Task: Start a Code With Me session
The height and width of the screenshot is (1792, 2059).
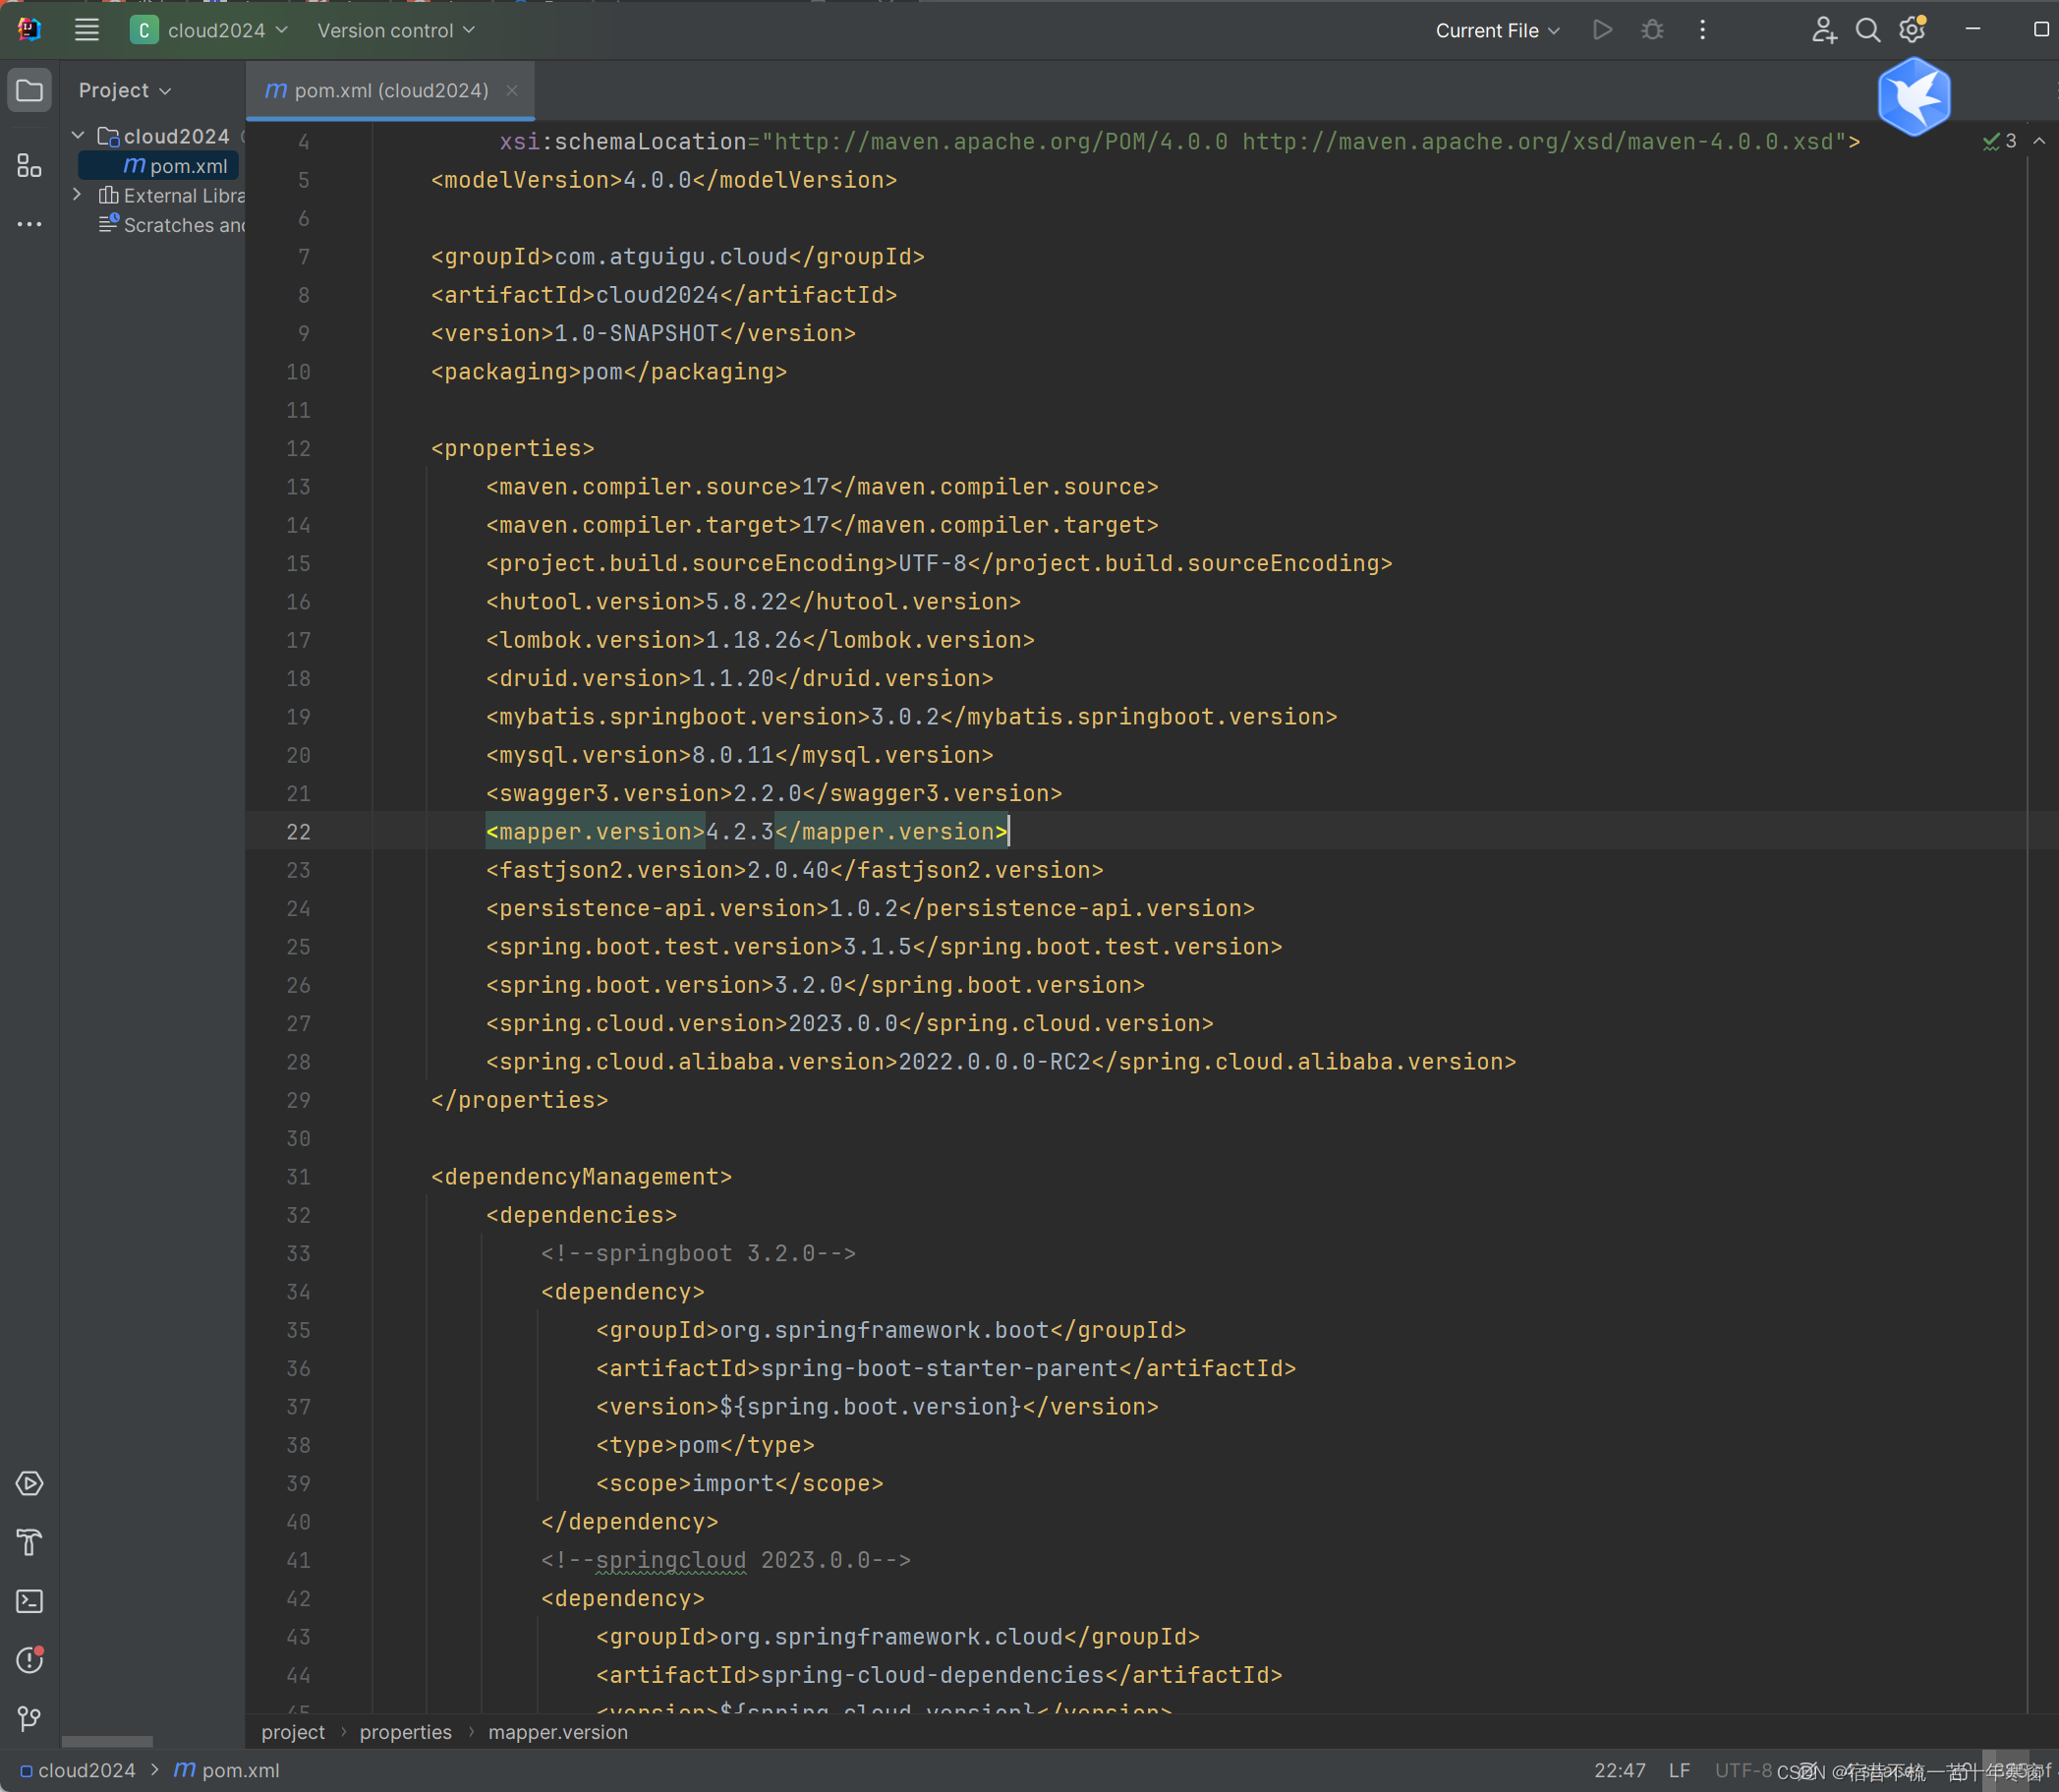Action: coord(1824,30)
